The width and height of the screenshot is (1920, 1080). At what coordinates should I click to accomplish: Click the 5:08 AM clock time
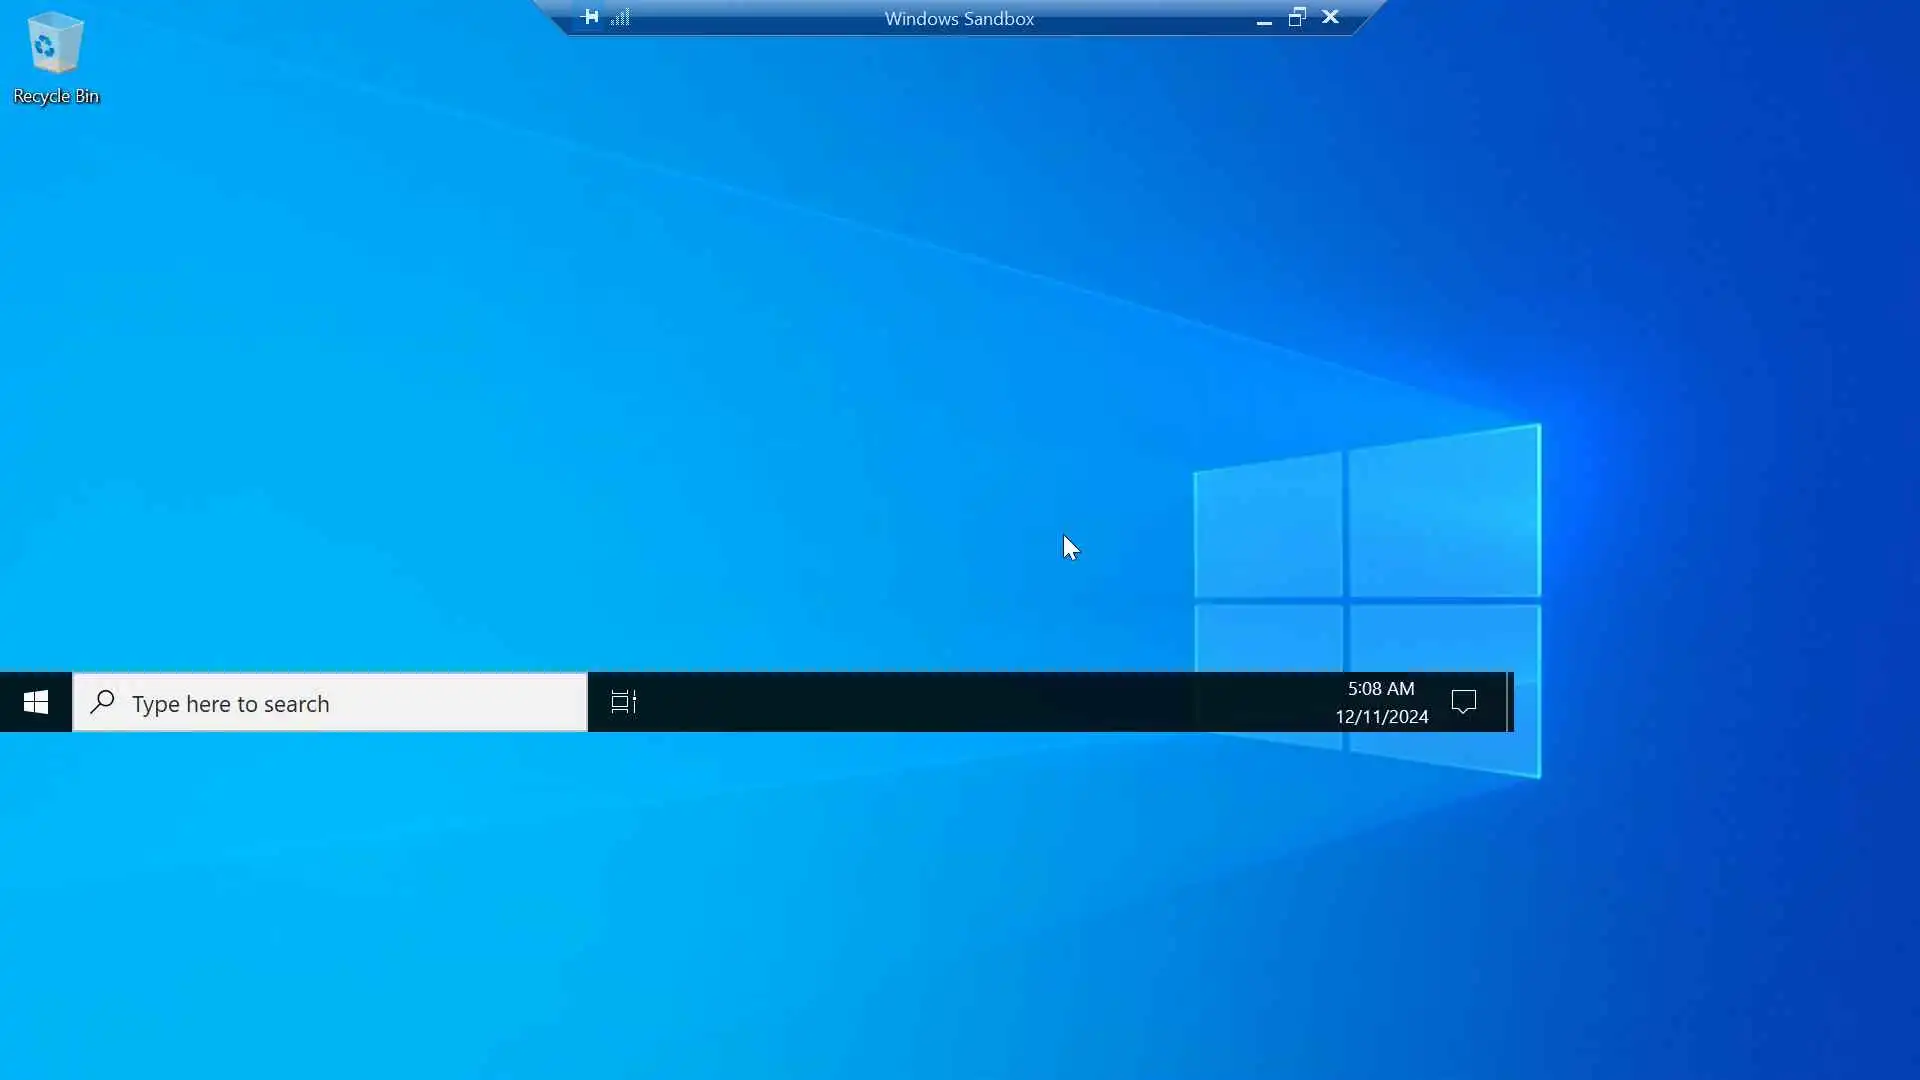pyautogui.click(x=1381, y=688)
